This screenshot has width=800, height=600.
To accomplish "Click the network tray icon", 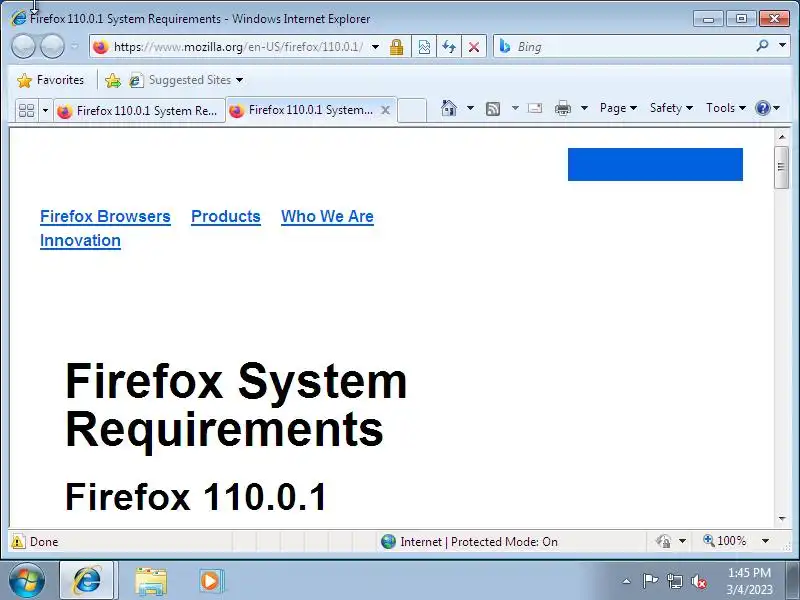I will pyautogui.click(x=674, y=581).
